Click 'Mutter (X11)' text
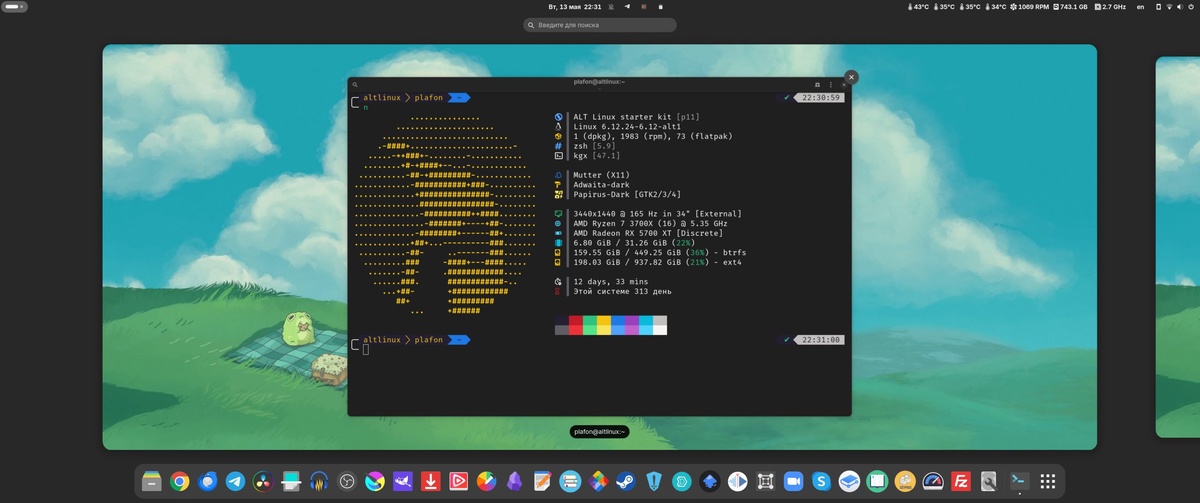The width and height of the screenshot is (1200, 503). pyautogui.click(x=601, y=175)
